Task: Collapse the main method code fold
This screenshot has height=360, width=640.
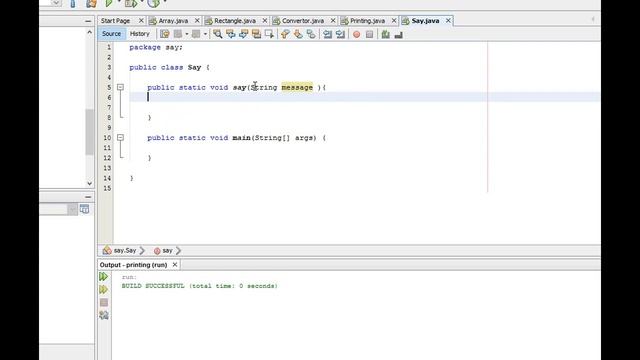Action: coord(120,138)
